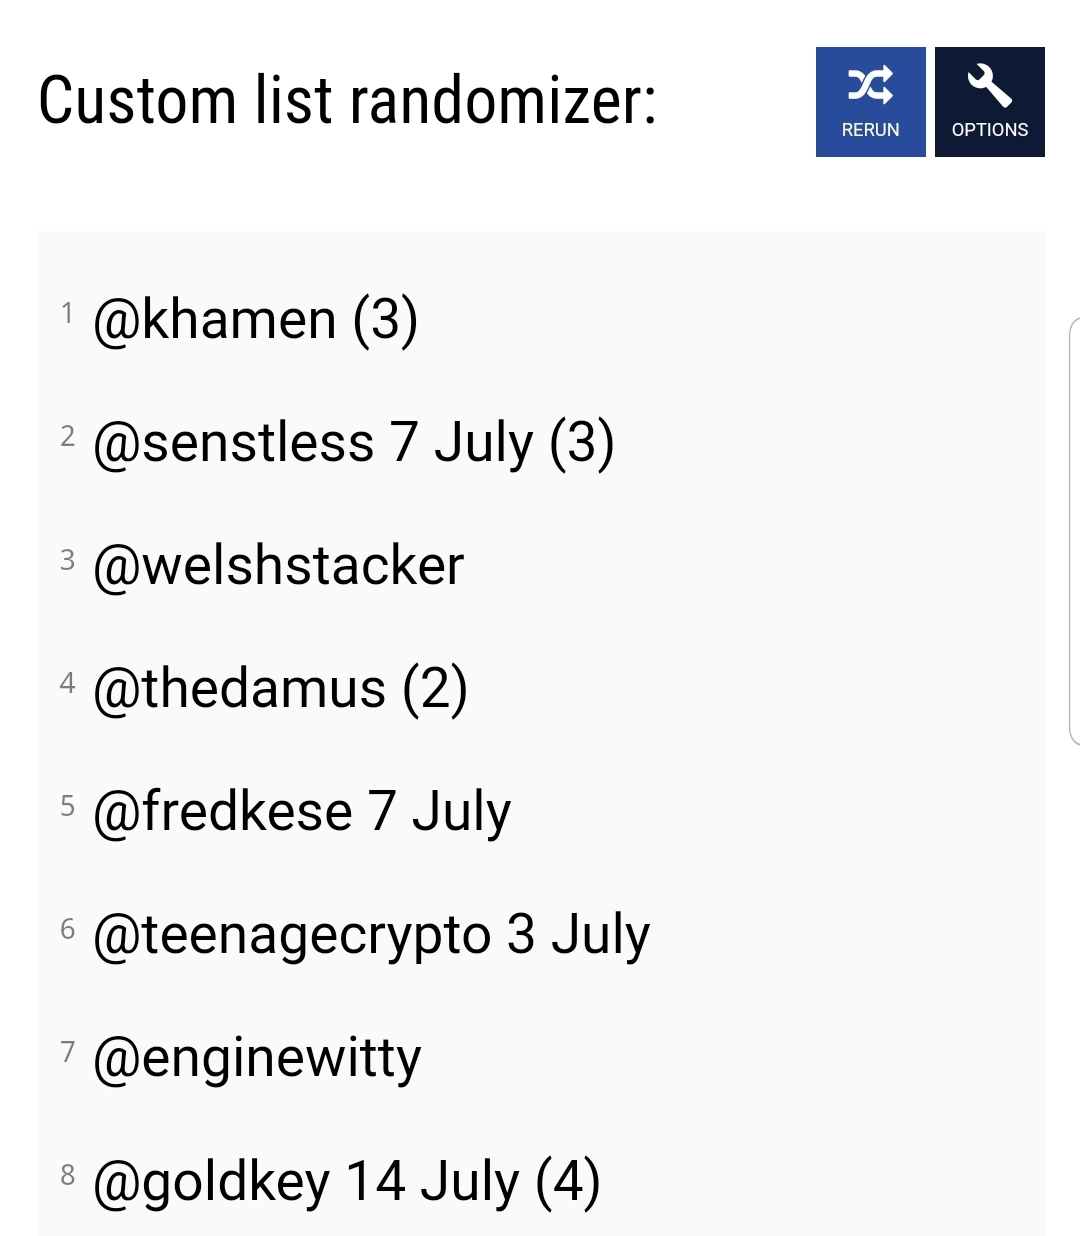Click the Custom list randomizer heading
Viewport: 1080px width, 1236px height.
348,101
